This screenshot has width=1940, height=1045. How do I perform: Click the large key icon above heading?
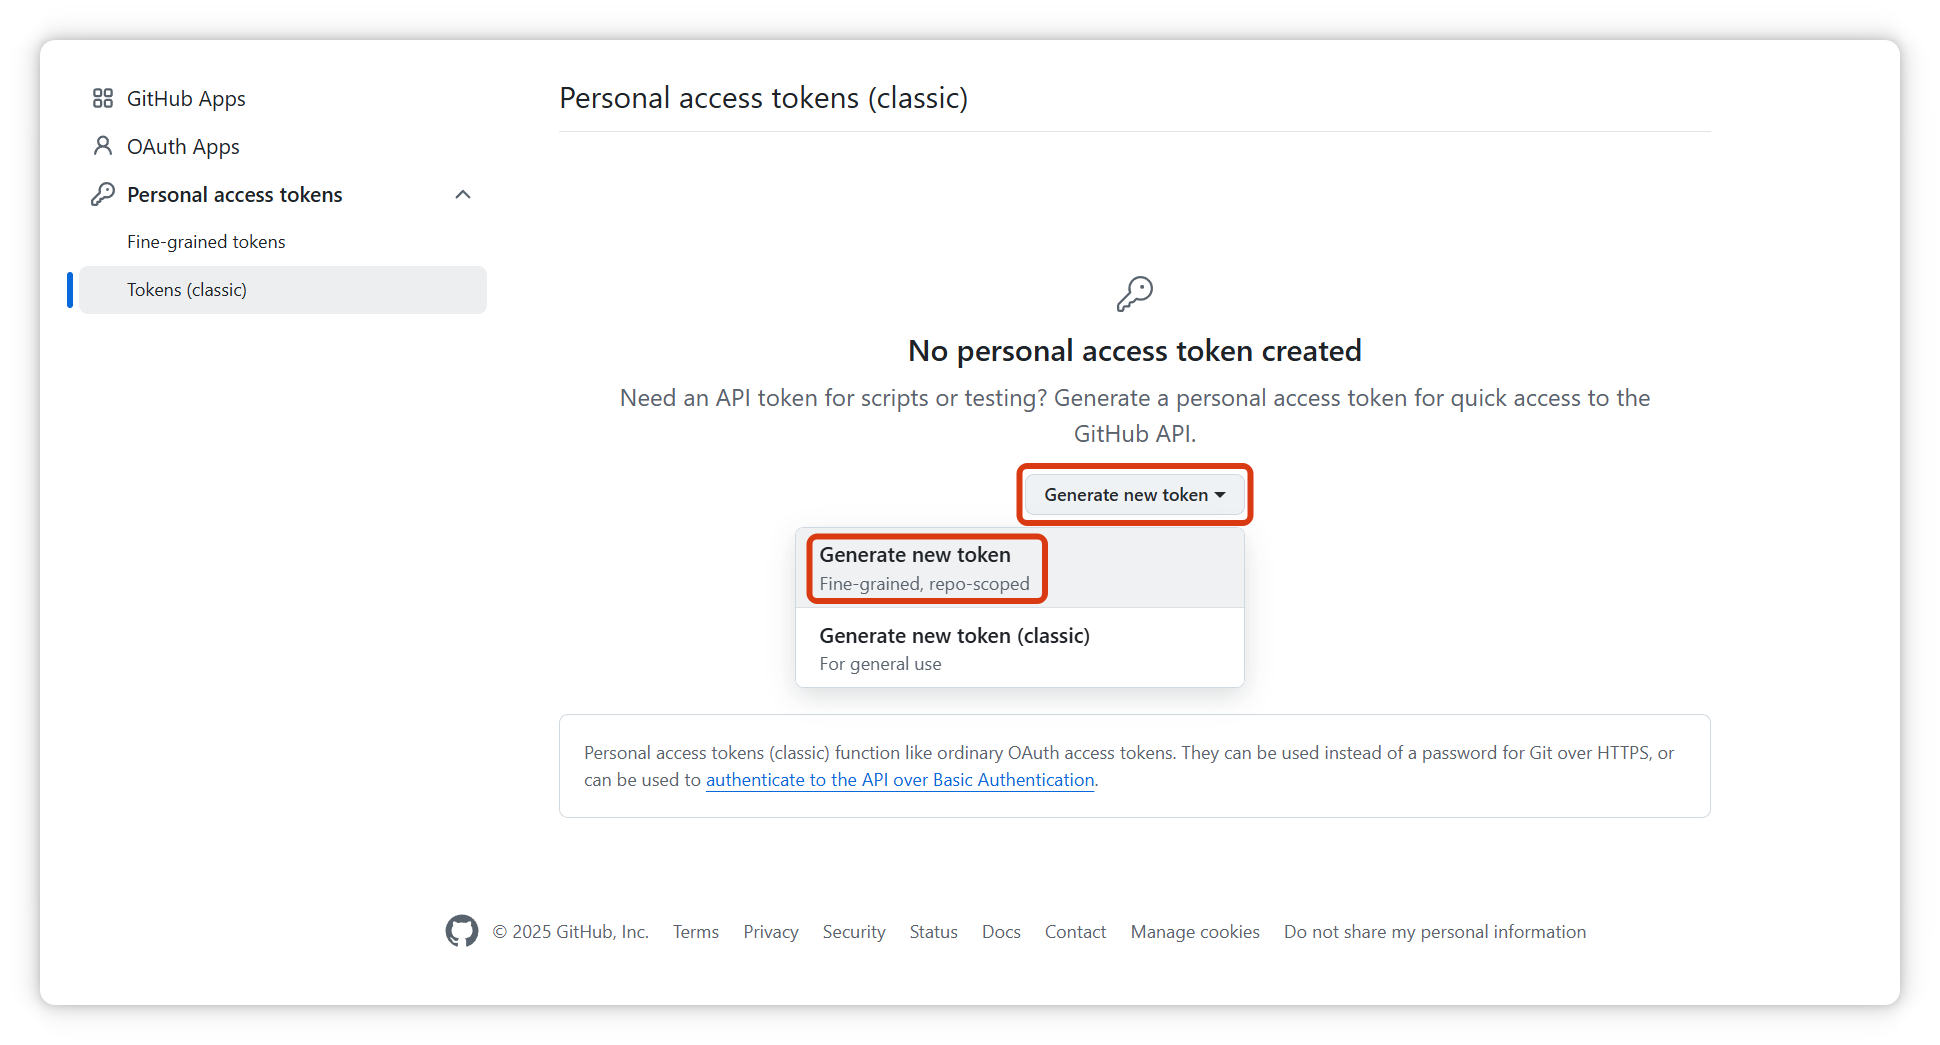(x=1134, y=294)
